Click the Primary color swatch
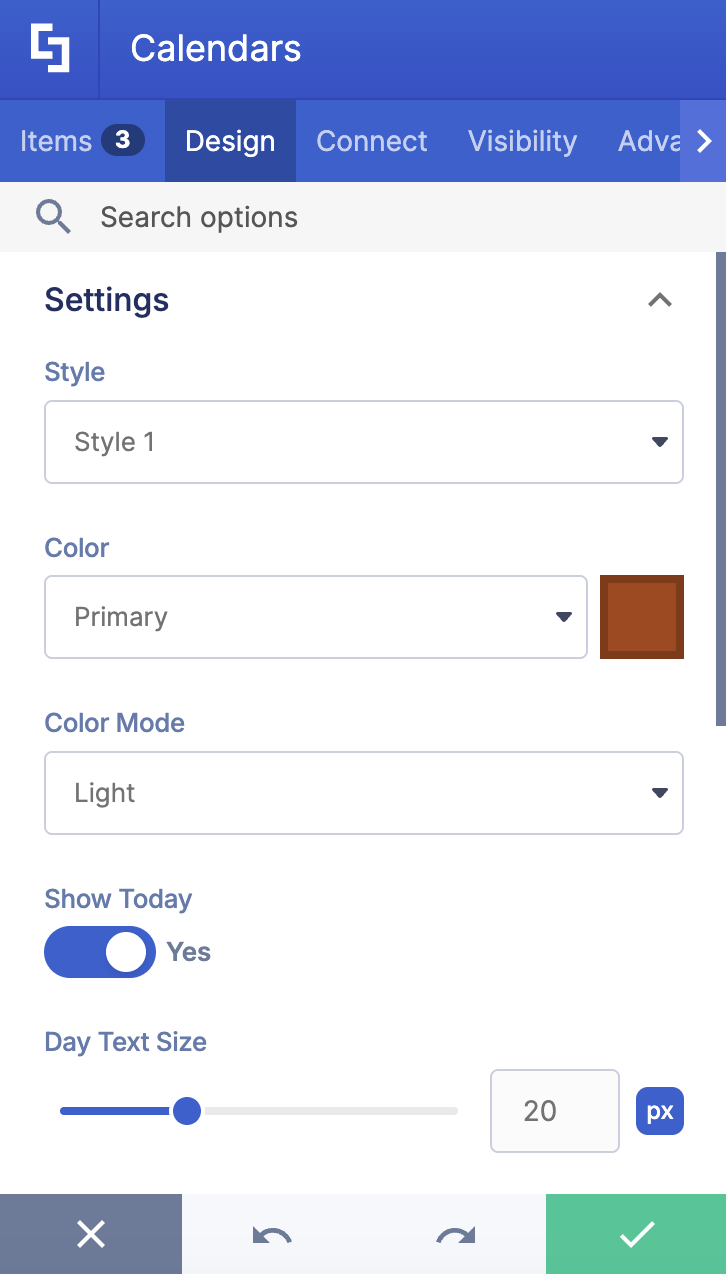 [641, 616]
